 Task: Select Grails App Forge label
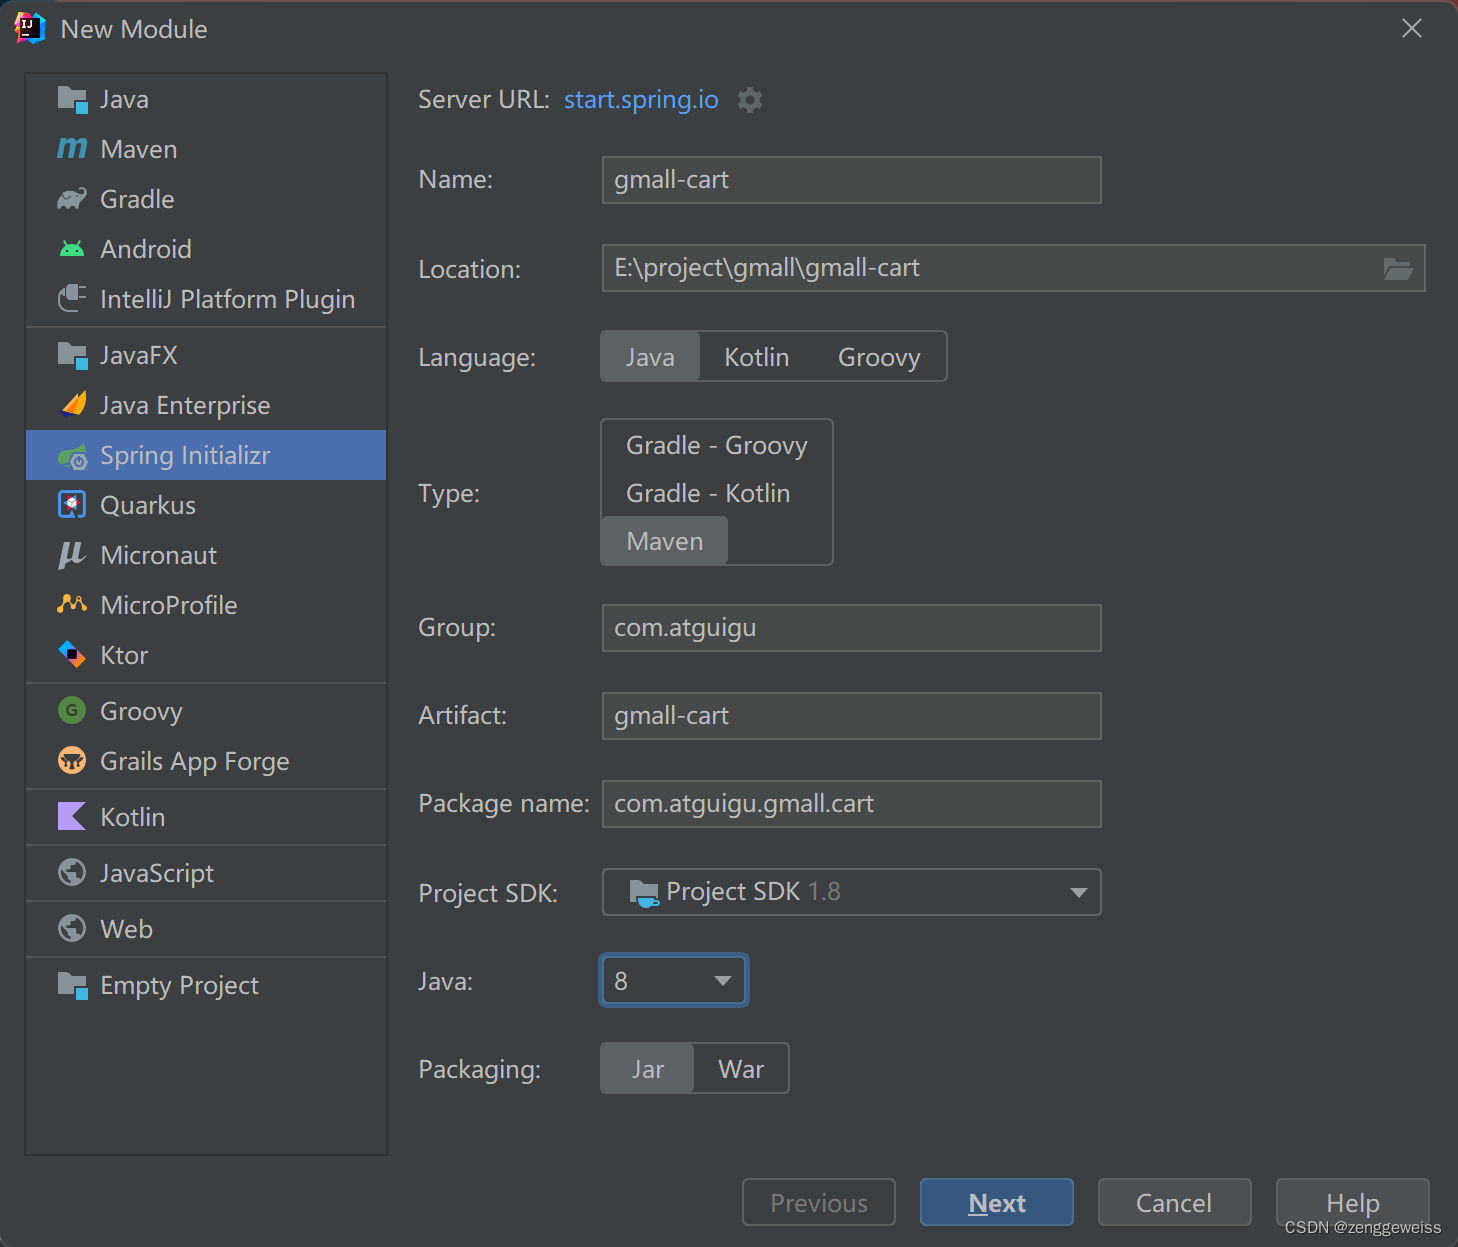pos(195,761)
